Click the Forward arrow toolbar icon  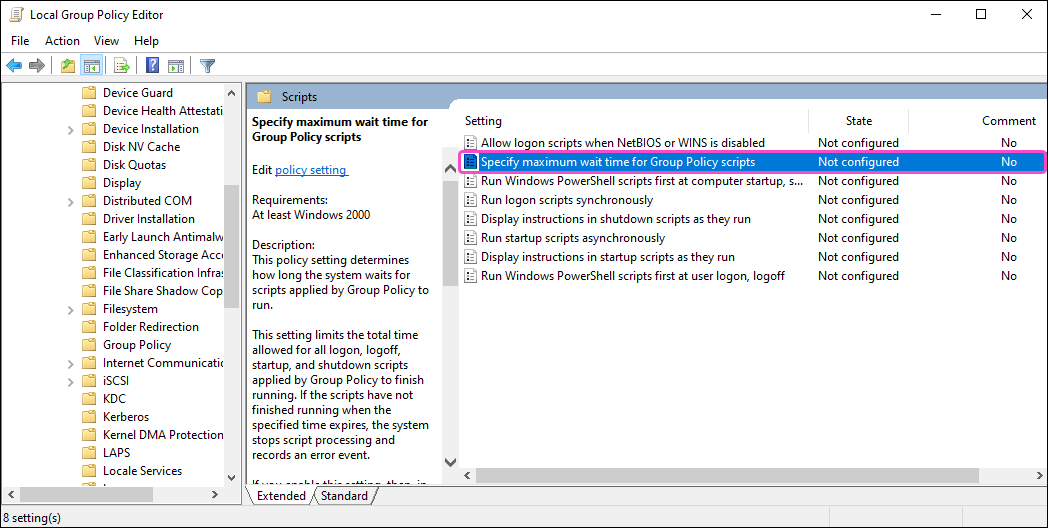tap(37, 65)
